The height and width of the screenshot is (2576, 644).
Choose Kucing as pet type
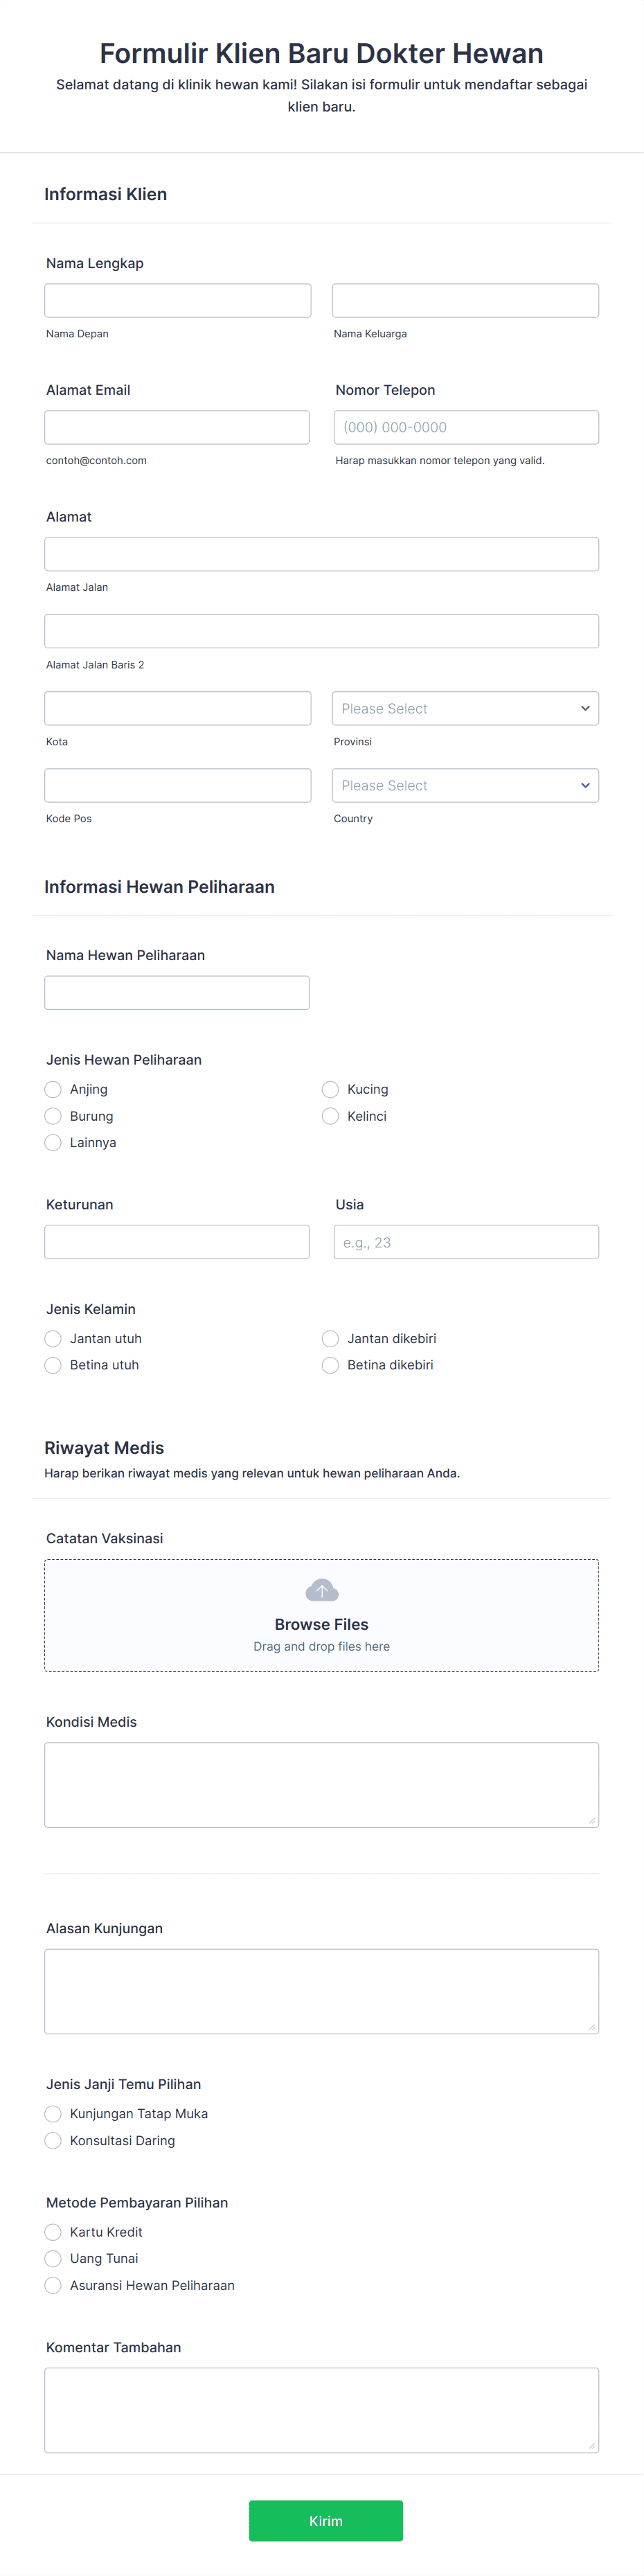click(x=330, y=1089)
